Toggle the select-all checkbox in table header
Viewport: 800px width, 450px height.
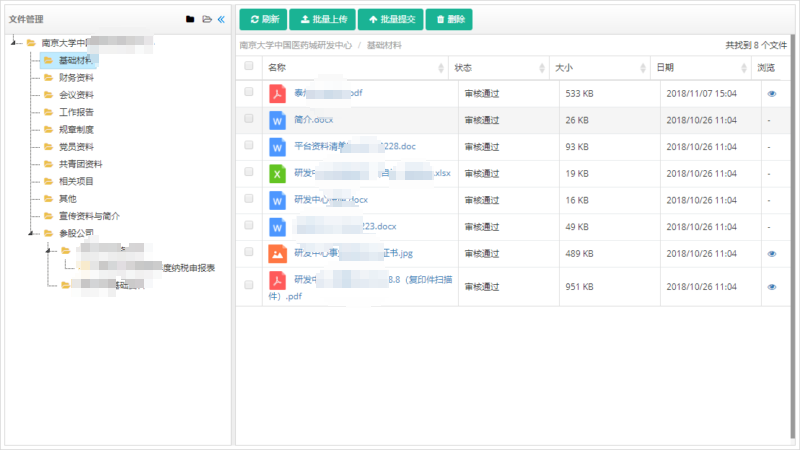click(249, 67)
